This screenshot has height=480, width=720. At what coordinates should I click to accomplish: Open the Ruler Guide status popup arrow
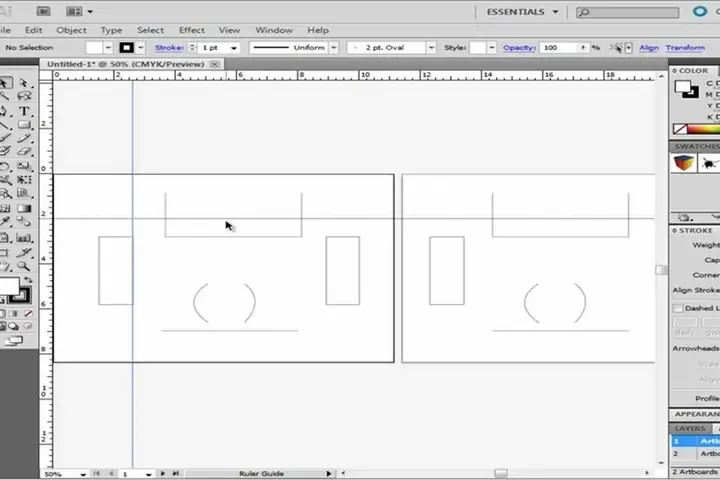point(329,474)
